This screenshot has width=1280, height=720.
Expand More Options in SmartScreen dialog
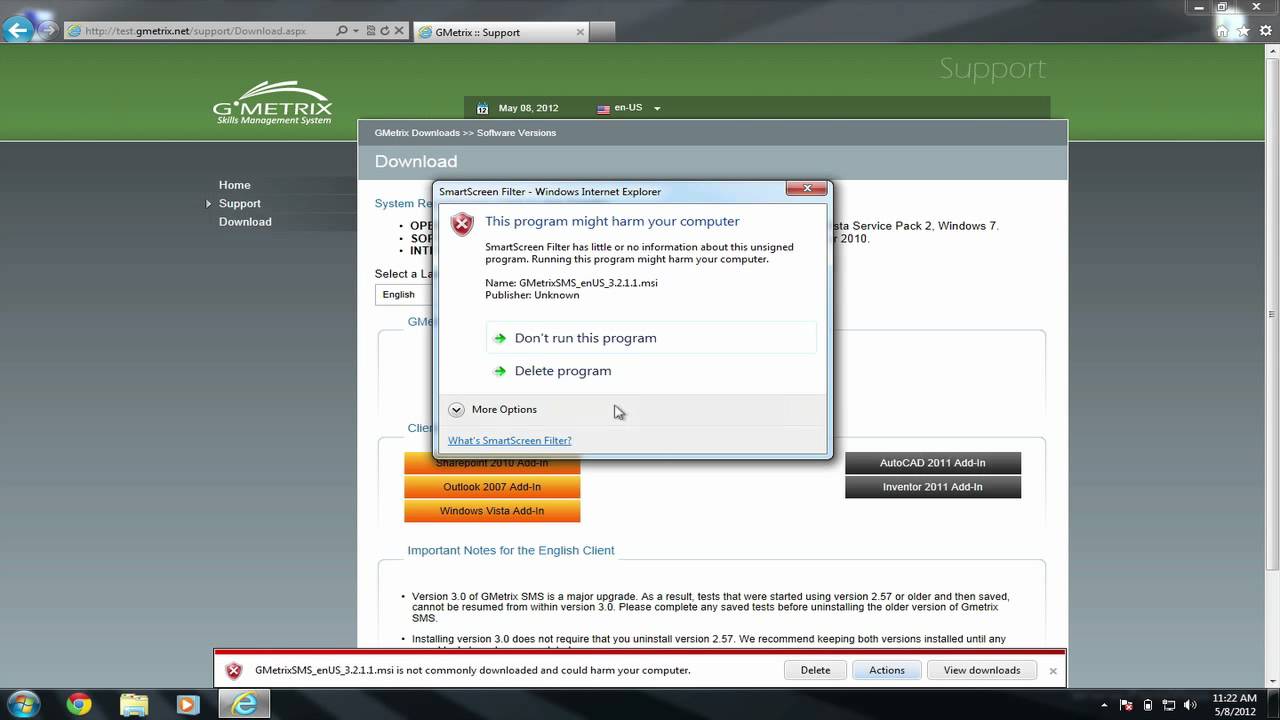coord(493,409)
